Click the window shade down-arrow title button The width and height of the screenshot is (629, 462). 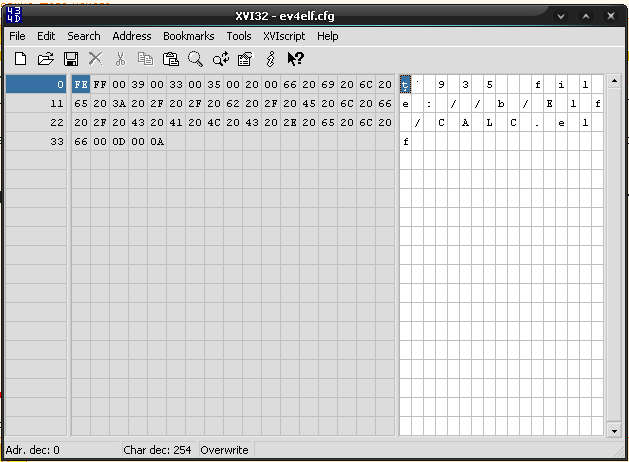coord(561,16)
